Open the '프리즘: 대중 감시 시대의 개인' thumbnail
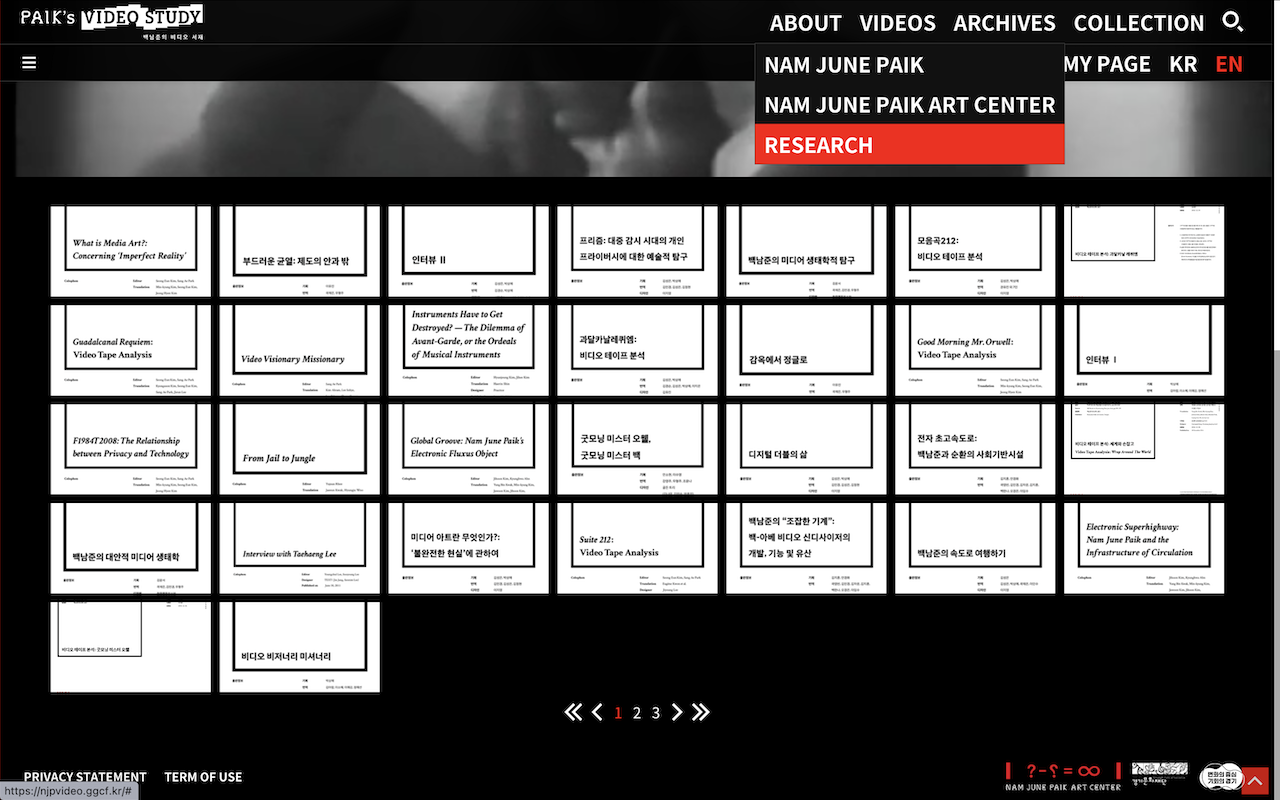This screenshot has width=1280, height=800. pos(638,252)
